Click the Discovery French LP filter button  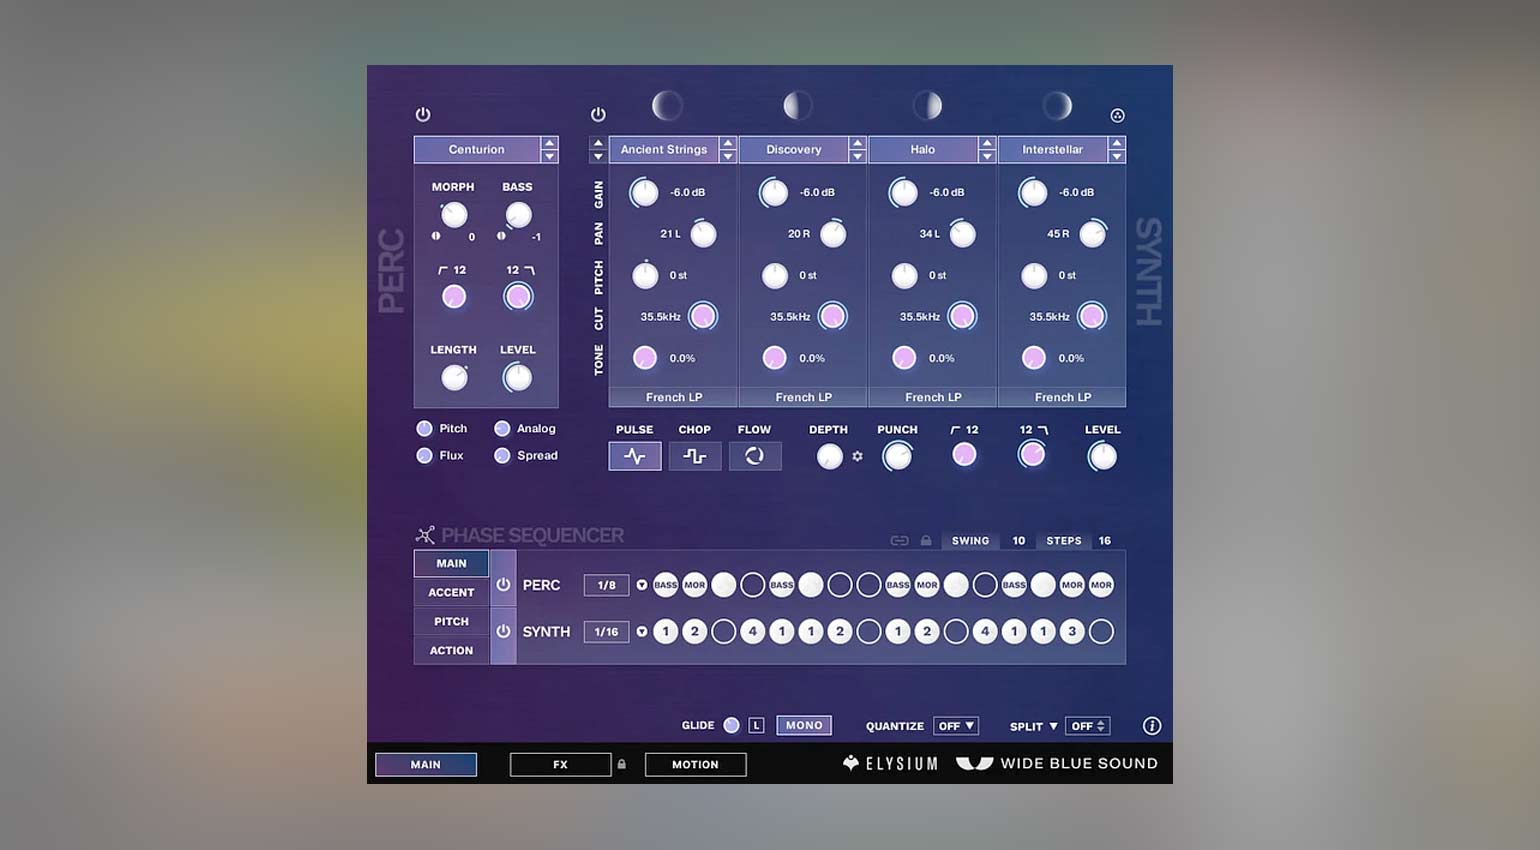point(803,397)
